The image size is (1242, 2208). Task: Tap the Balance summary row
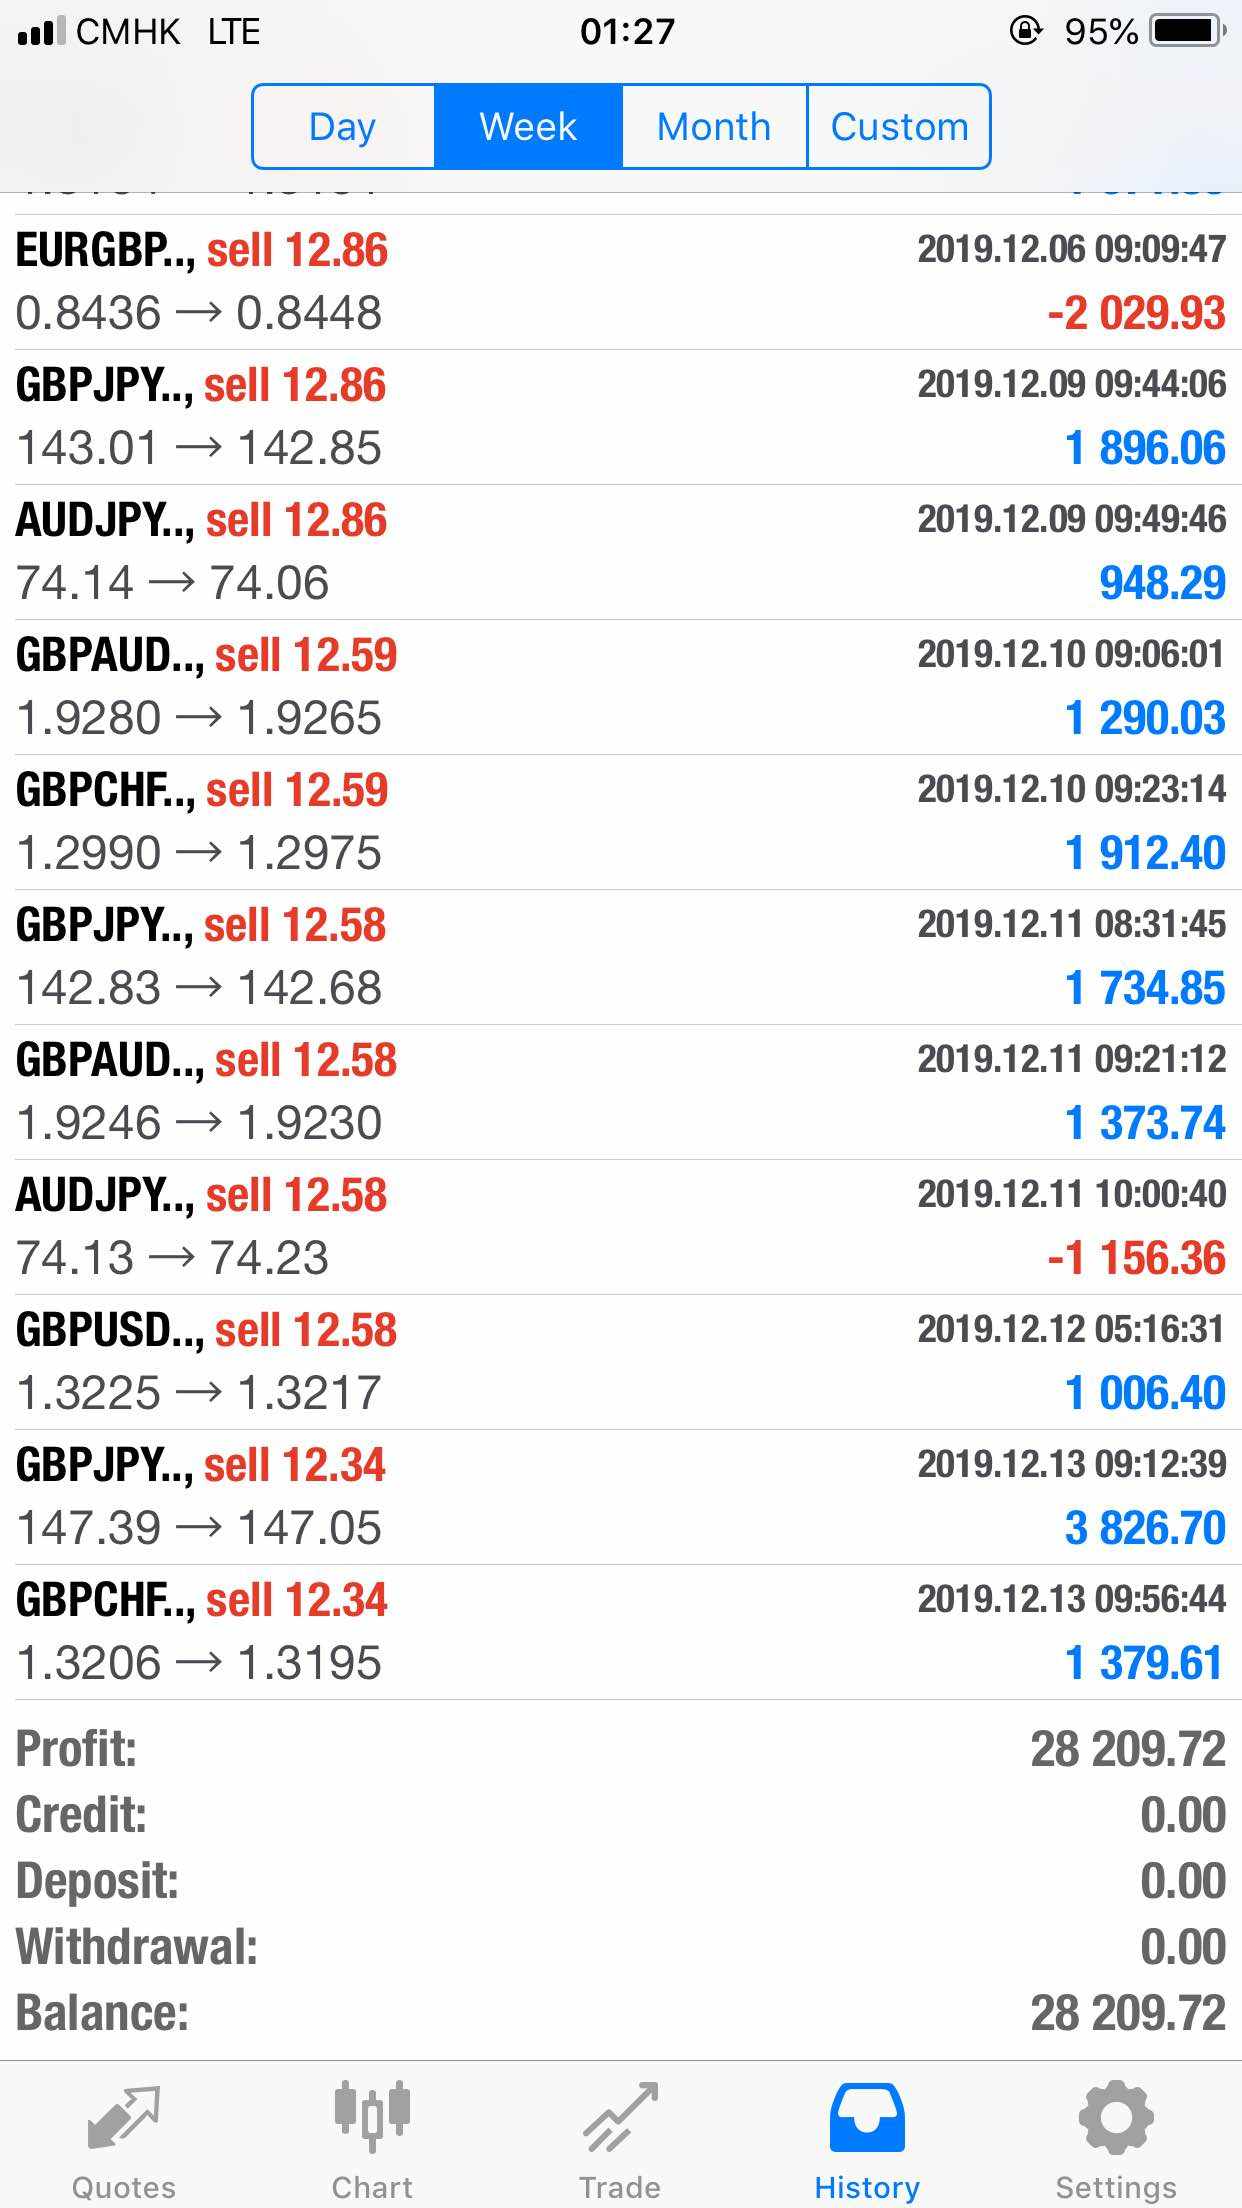pos(621,2013)
